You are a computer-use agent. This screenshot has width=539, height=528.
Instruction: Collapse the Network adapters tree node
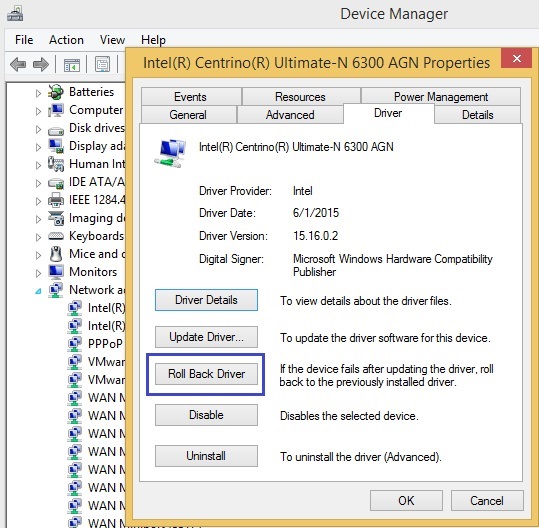click(x=38, y=291)
